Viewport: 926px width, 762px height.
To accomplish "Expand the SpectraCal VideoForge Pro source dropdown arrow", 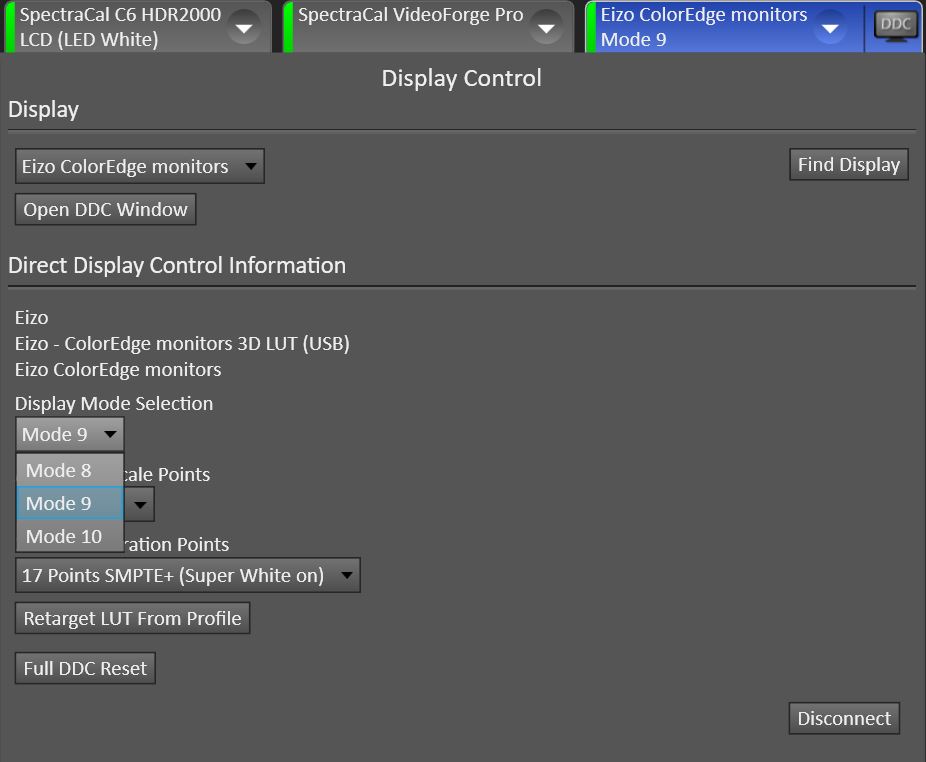I will pos(546,27).
